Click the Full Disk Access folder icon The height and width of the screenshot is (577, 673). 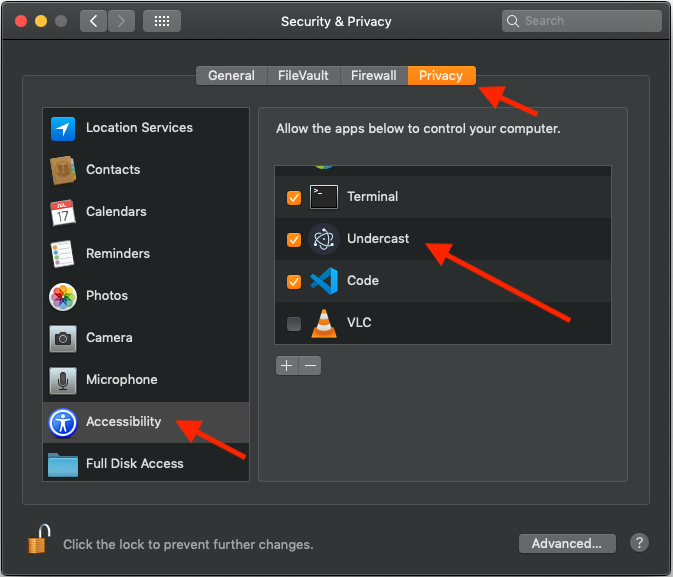tap(63, 465)
